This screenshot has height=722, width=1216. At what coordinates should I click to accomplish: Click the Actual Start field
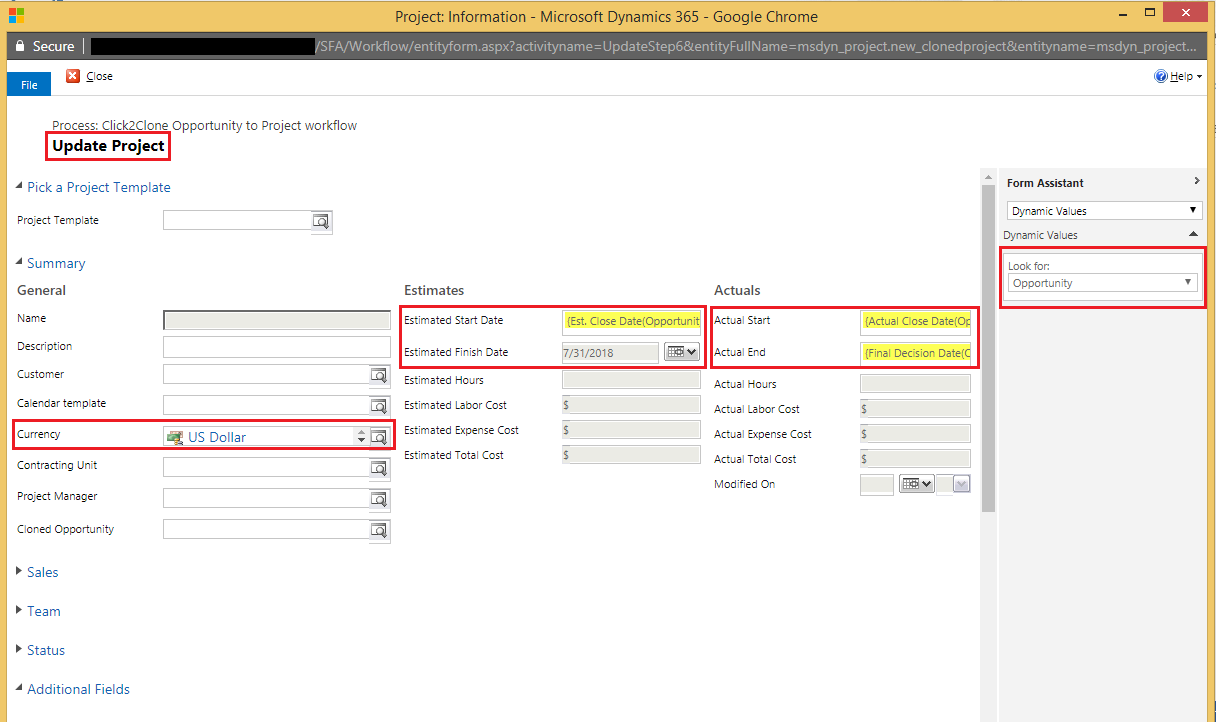(x=916, y=321)
